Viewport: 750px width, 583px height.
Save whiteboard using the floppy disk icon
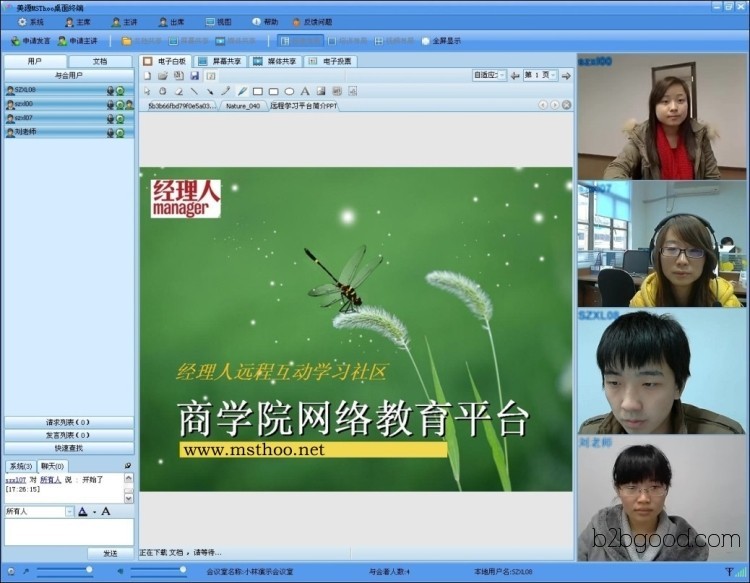point(195,76)
